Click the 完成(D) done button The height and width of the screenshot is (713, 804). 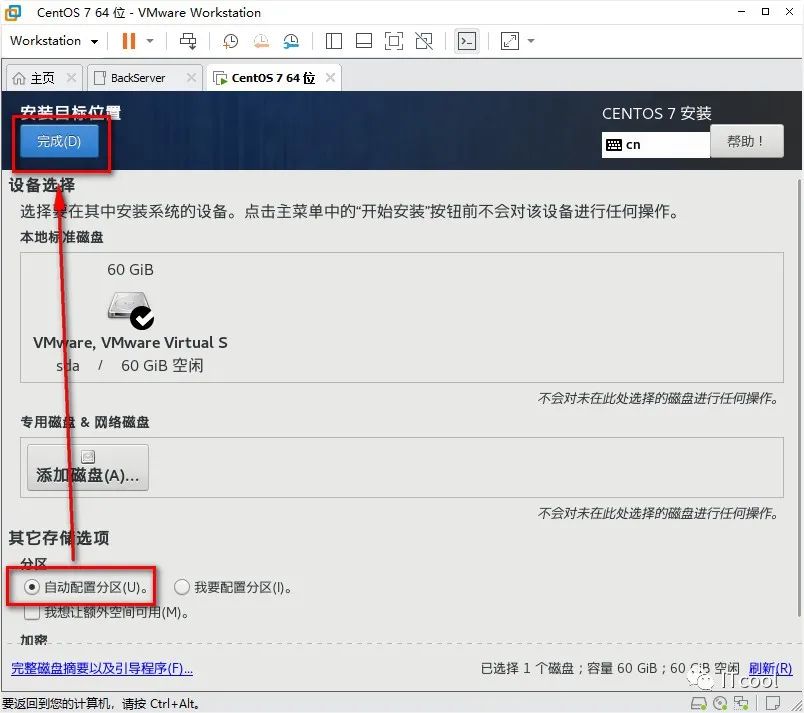click(59, 141)
